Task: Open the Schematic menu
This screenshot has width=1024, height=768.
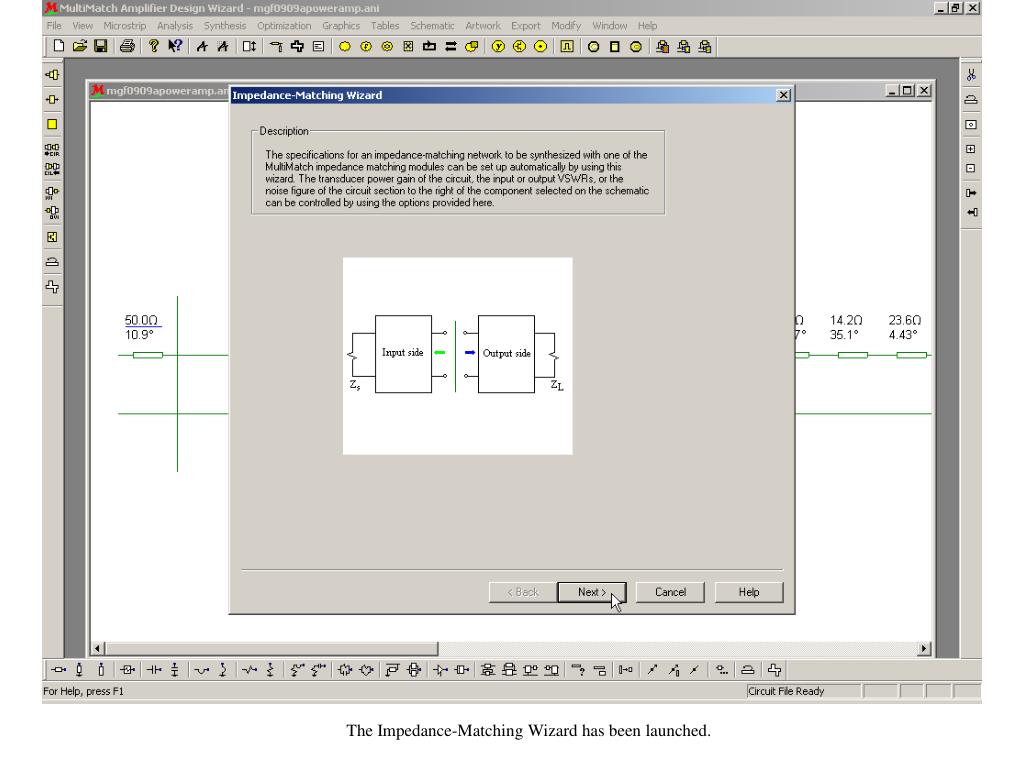Action: pos(432,25)
